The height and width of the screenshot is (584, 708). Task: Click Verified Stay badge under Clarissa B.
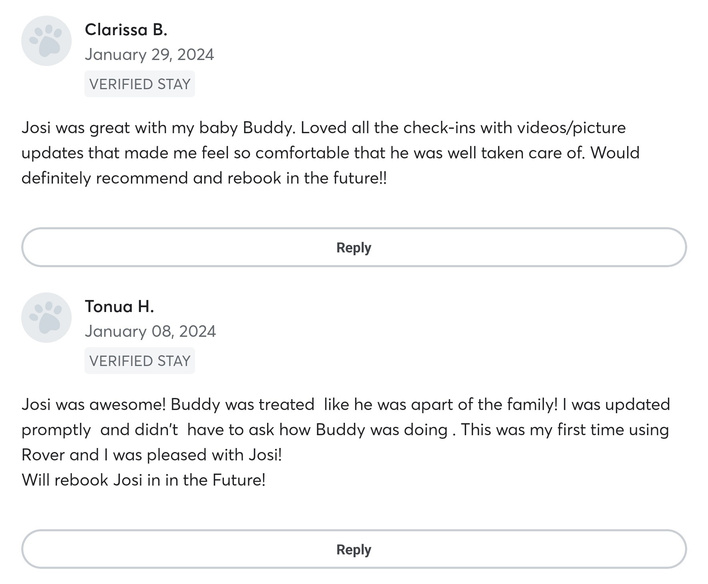[140, 84]
